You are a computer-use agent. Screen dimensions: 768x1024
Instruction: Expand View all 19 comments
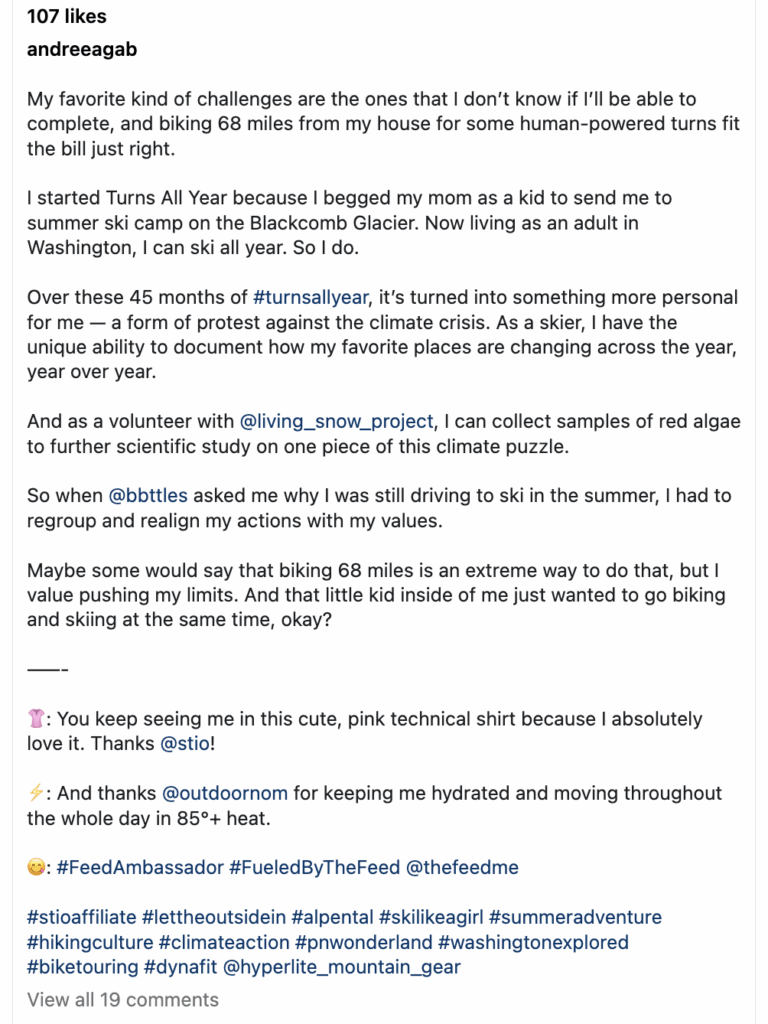point(123,1000)
